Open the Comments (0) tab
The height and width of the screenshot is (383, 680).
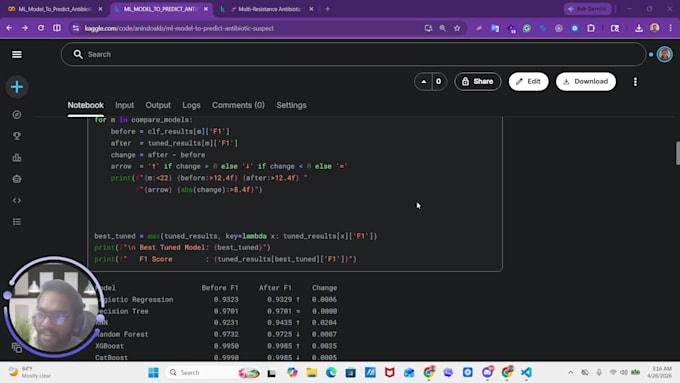pos(238,105)
